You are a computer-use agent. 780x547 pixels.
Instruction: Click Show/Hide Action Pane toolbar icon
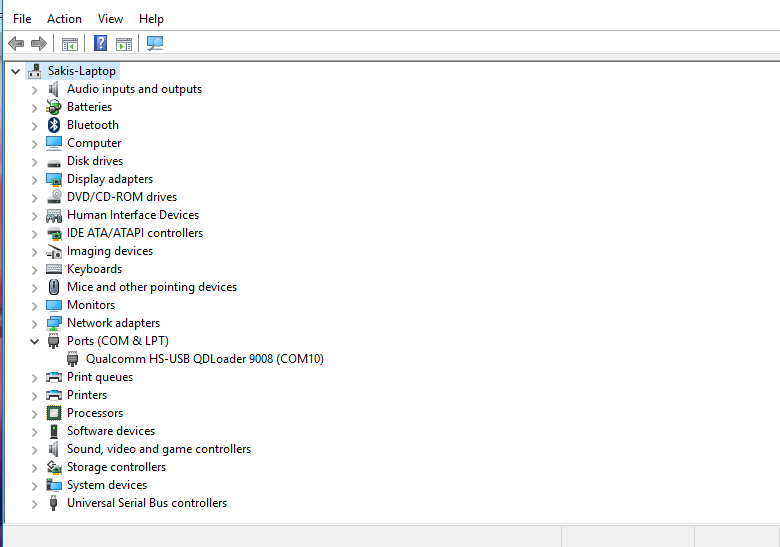(x=124, y=44)
